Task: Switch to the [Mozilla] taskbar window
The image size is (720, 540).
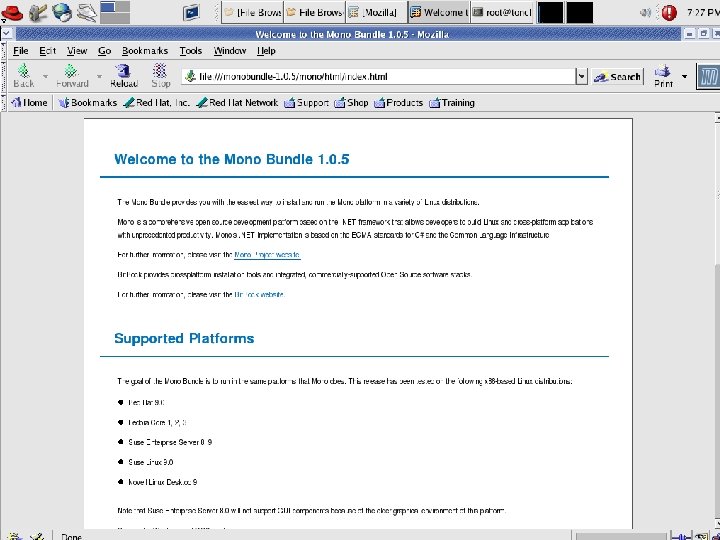Action: 377,12
